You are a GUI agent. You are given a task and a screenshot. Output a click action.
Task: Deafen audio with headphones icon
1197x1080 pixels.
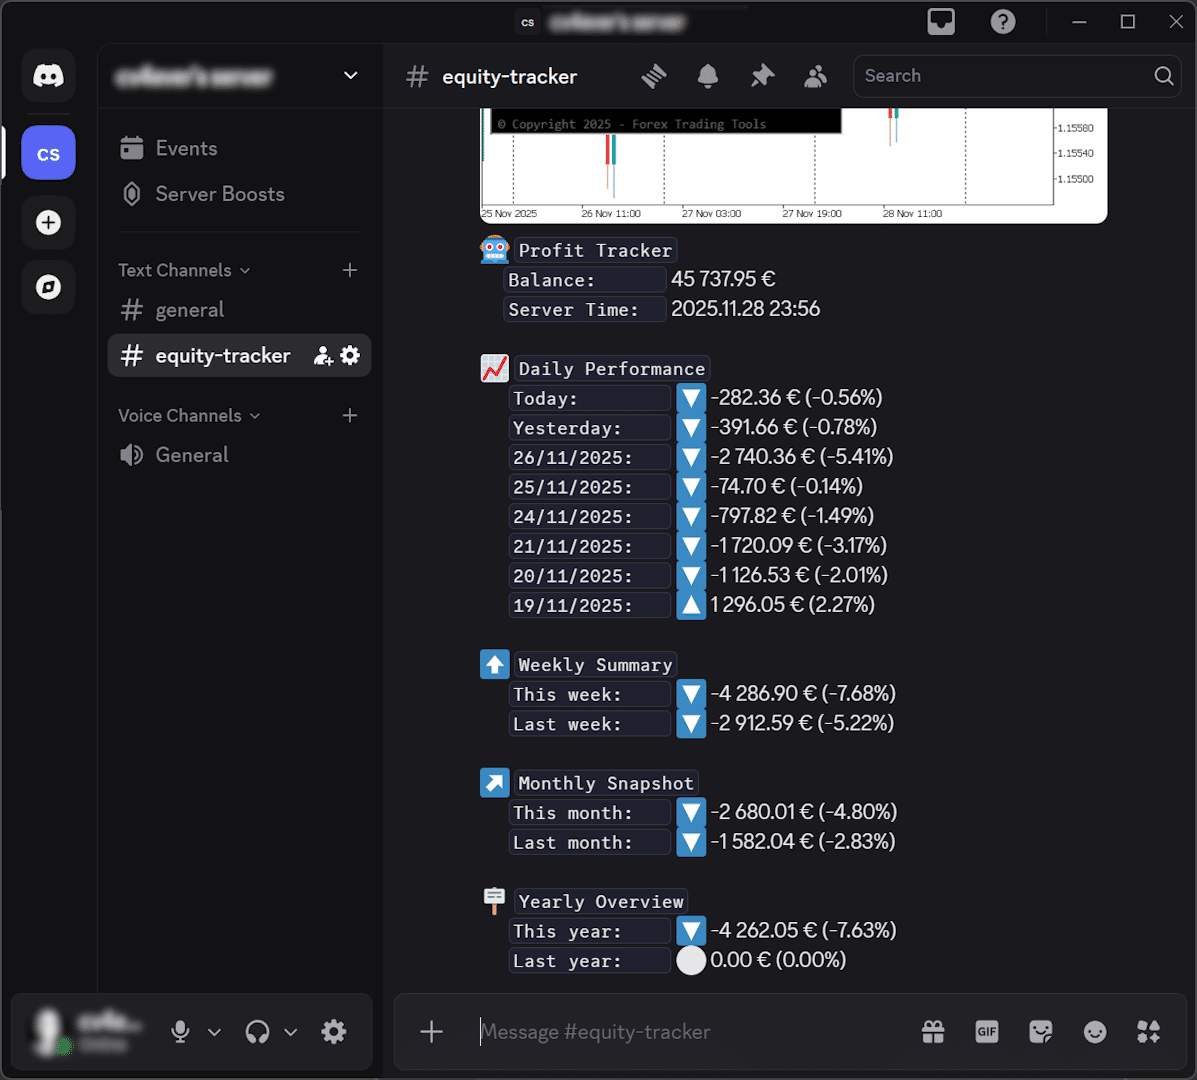258,1032
